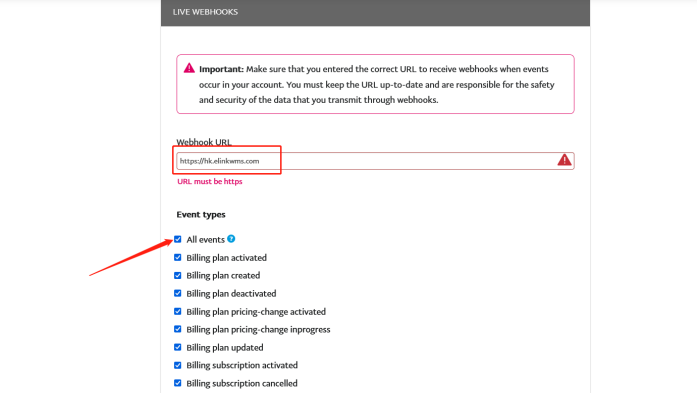Click the Webhook URL field label
This screenshot has width=698, height=394.
[204, 142]
